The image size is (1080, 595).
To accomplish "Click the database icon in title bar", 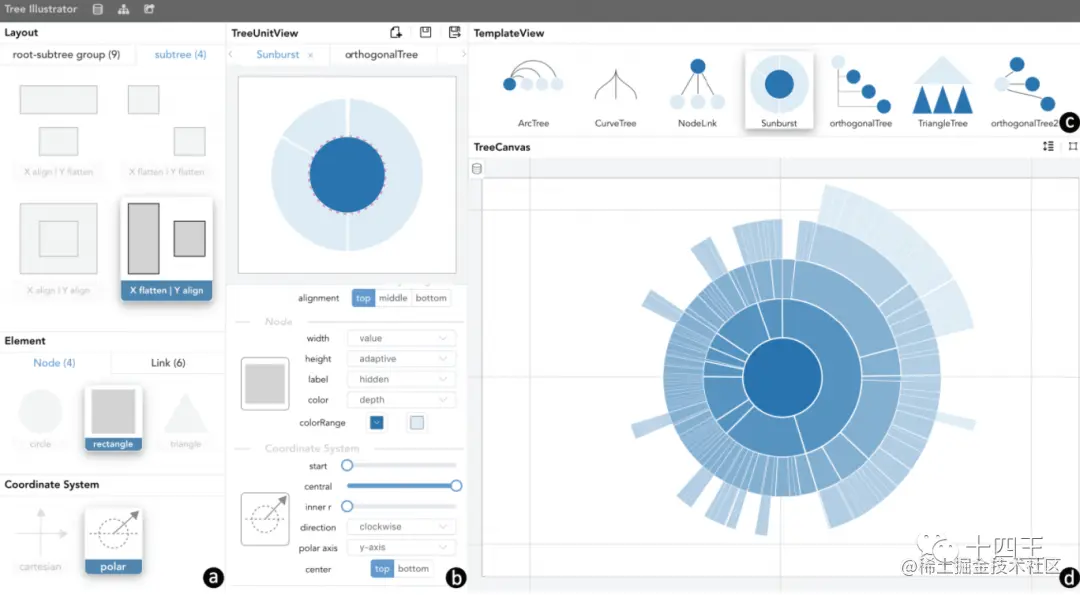I will click(x=98, y=10).
